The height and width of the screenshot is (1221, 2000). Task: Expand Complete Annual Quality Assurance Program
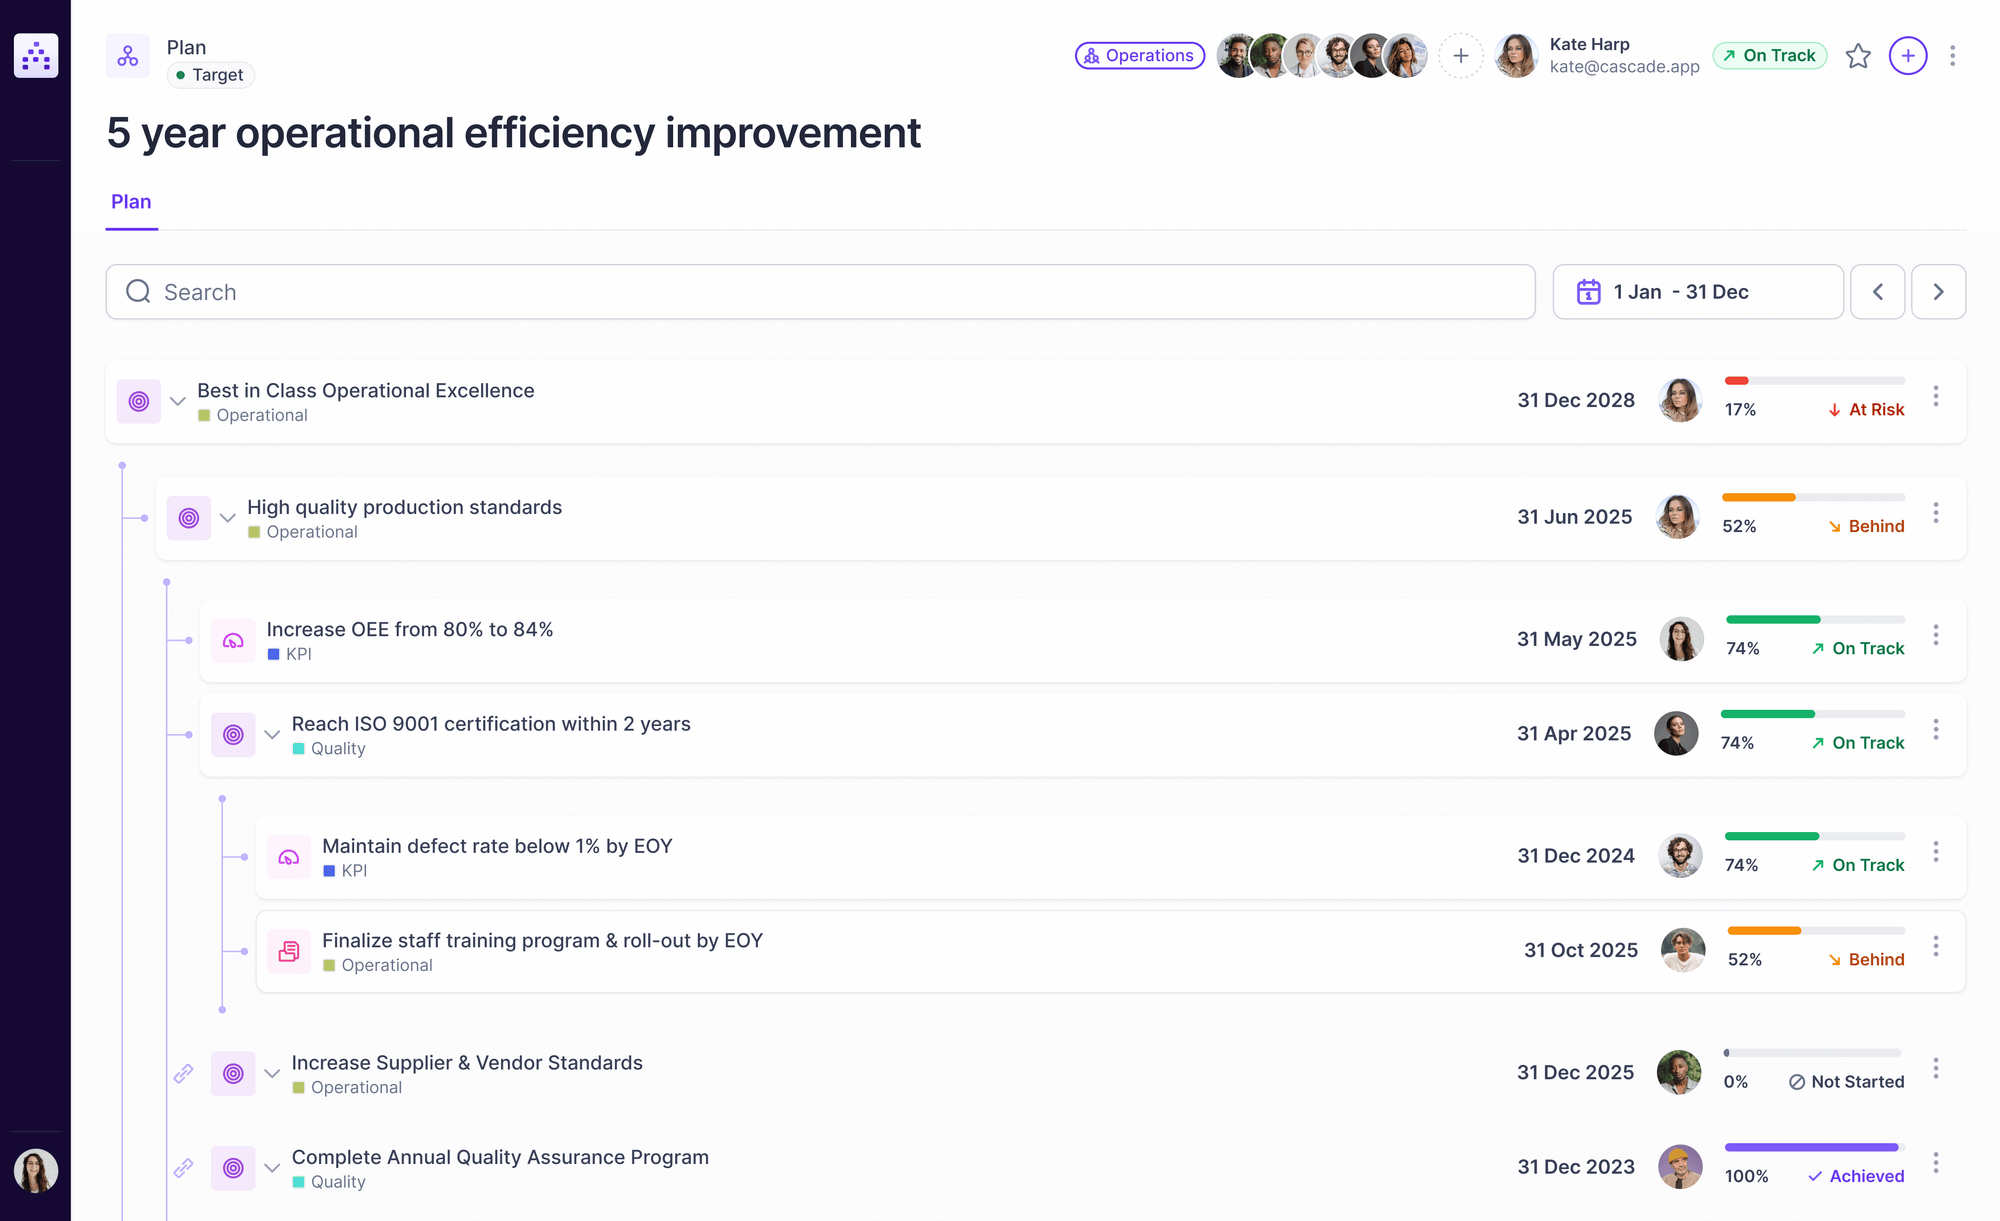272,1168
